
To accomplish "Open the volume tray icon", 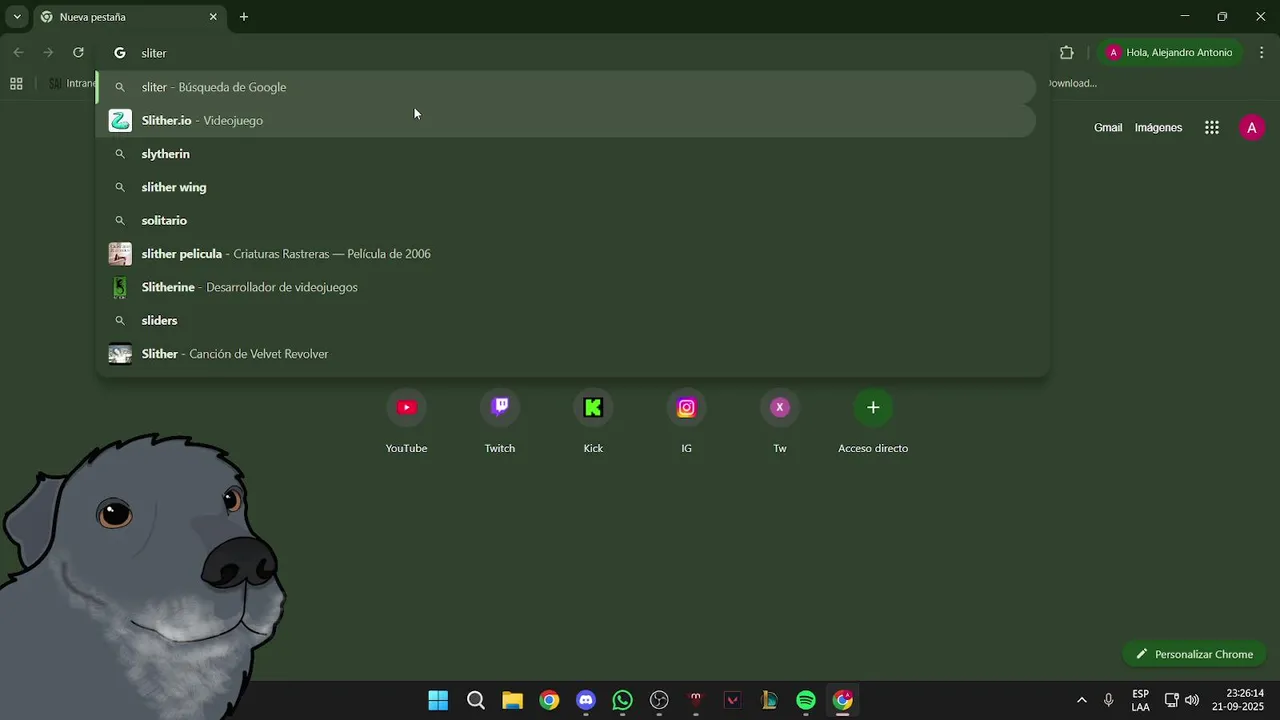I will pos(1192,700).
